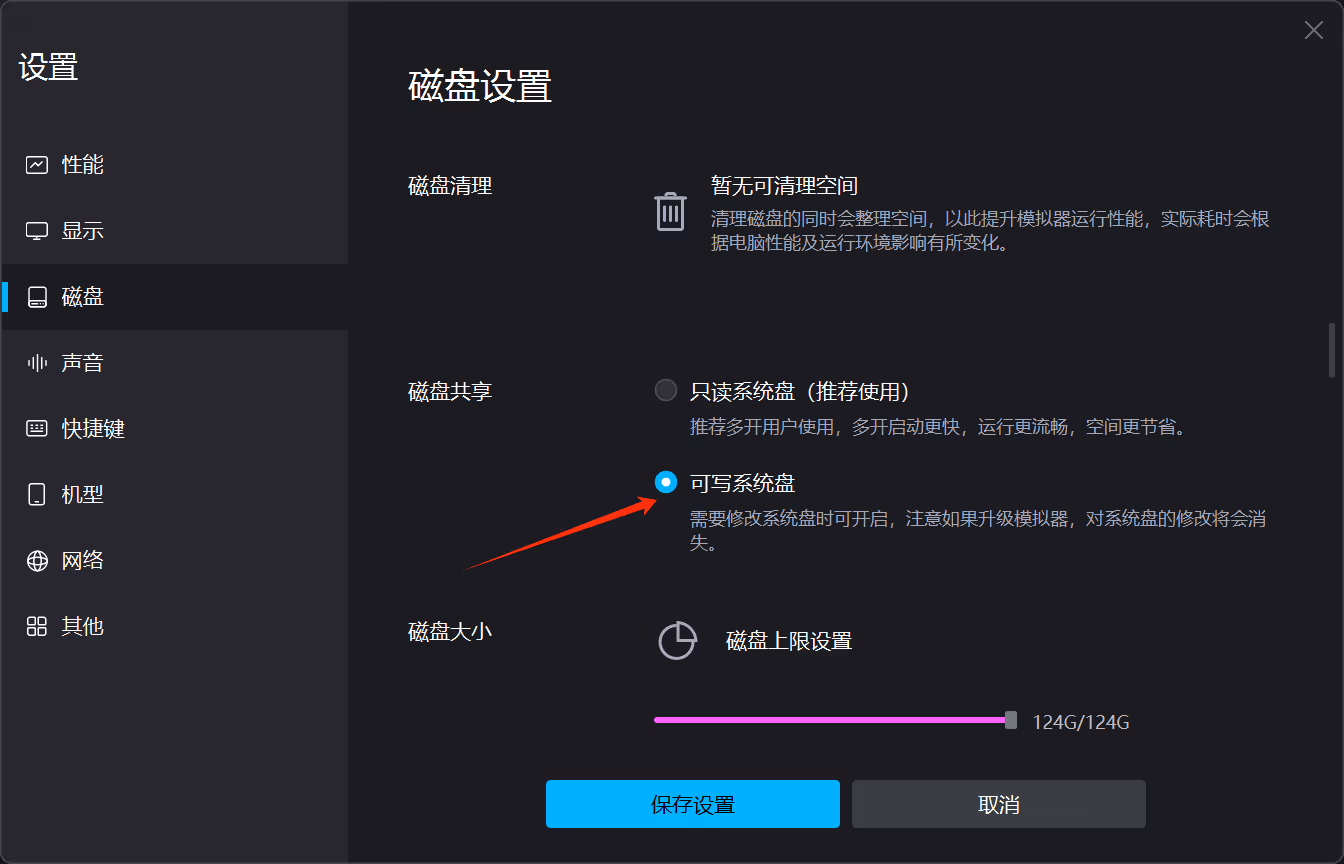Go to the 其他 settings section
1344x864 pixels.
pos(82,627)
